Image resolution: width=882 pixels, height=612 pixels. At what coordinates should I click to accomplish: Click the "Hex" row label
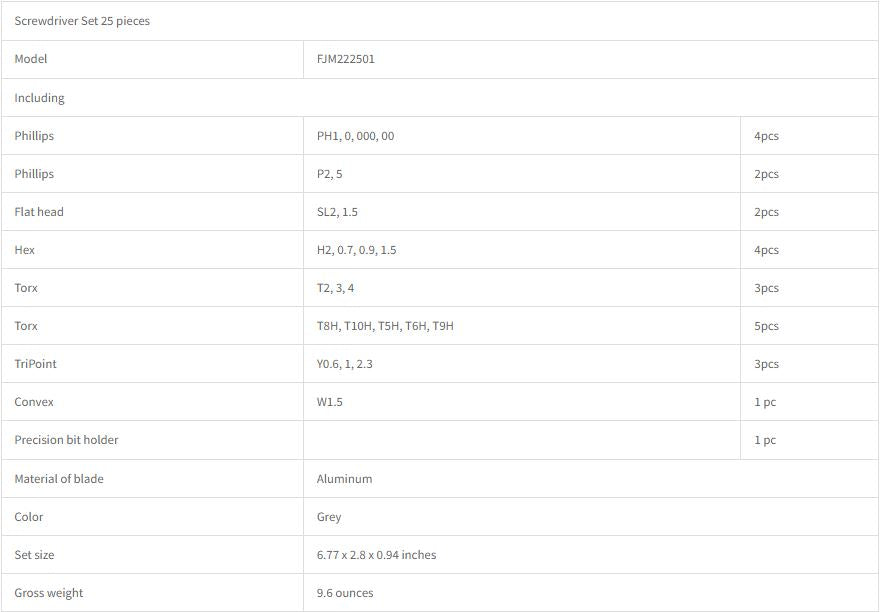[x=25, y=250]
